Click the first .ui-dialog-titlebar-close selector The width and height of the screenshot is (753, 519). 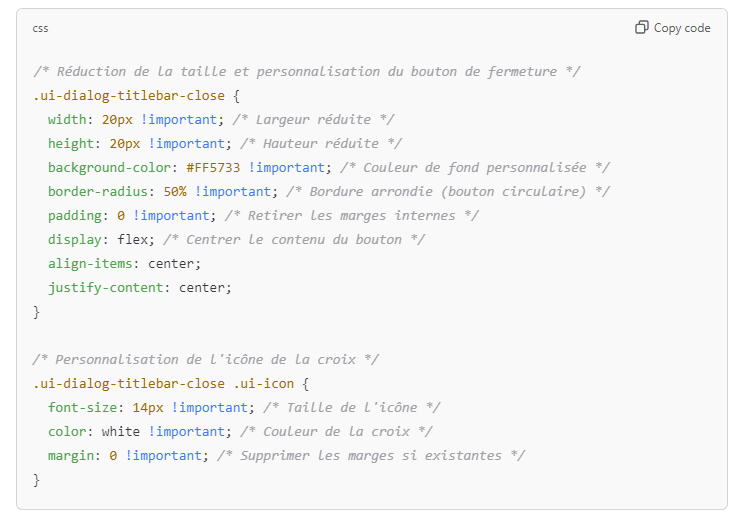pyautogui.click(x=129, y=96)
